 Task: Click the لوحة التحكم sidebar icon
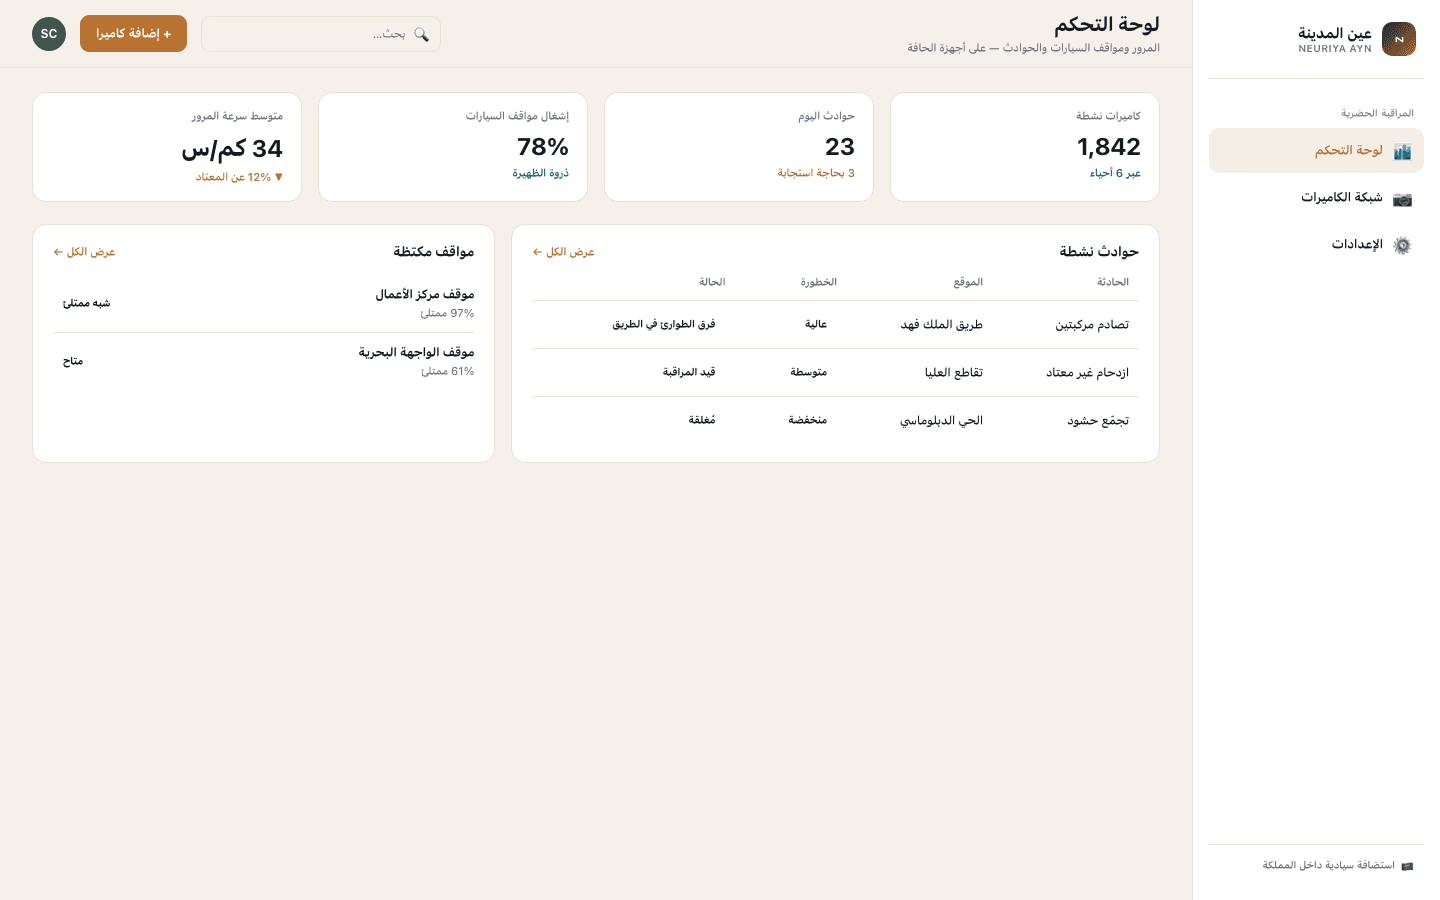click(x=1402, y=151)
